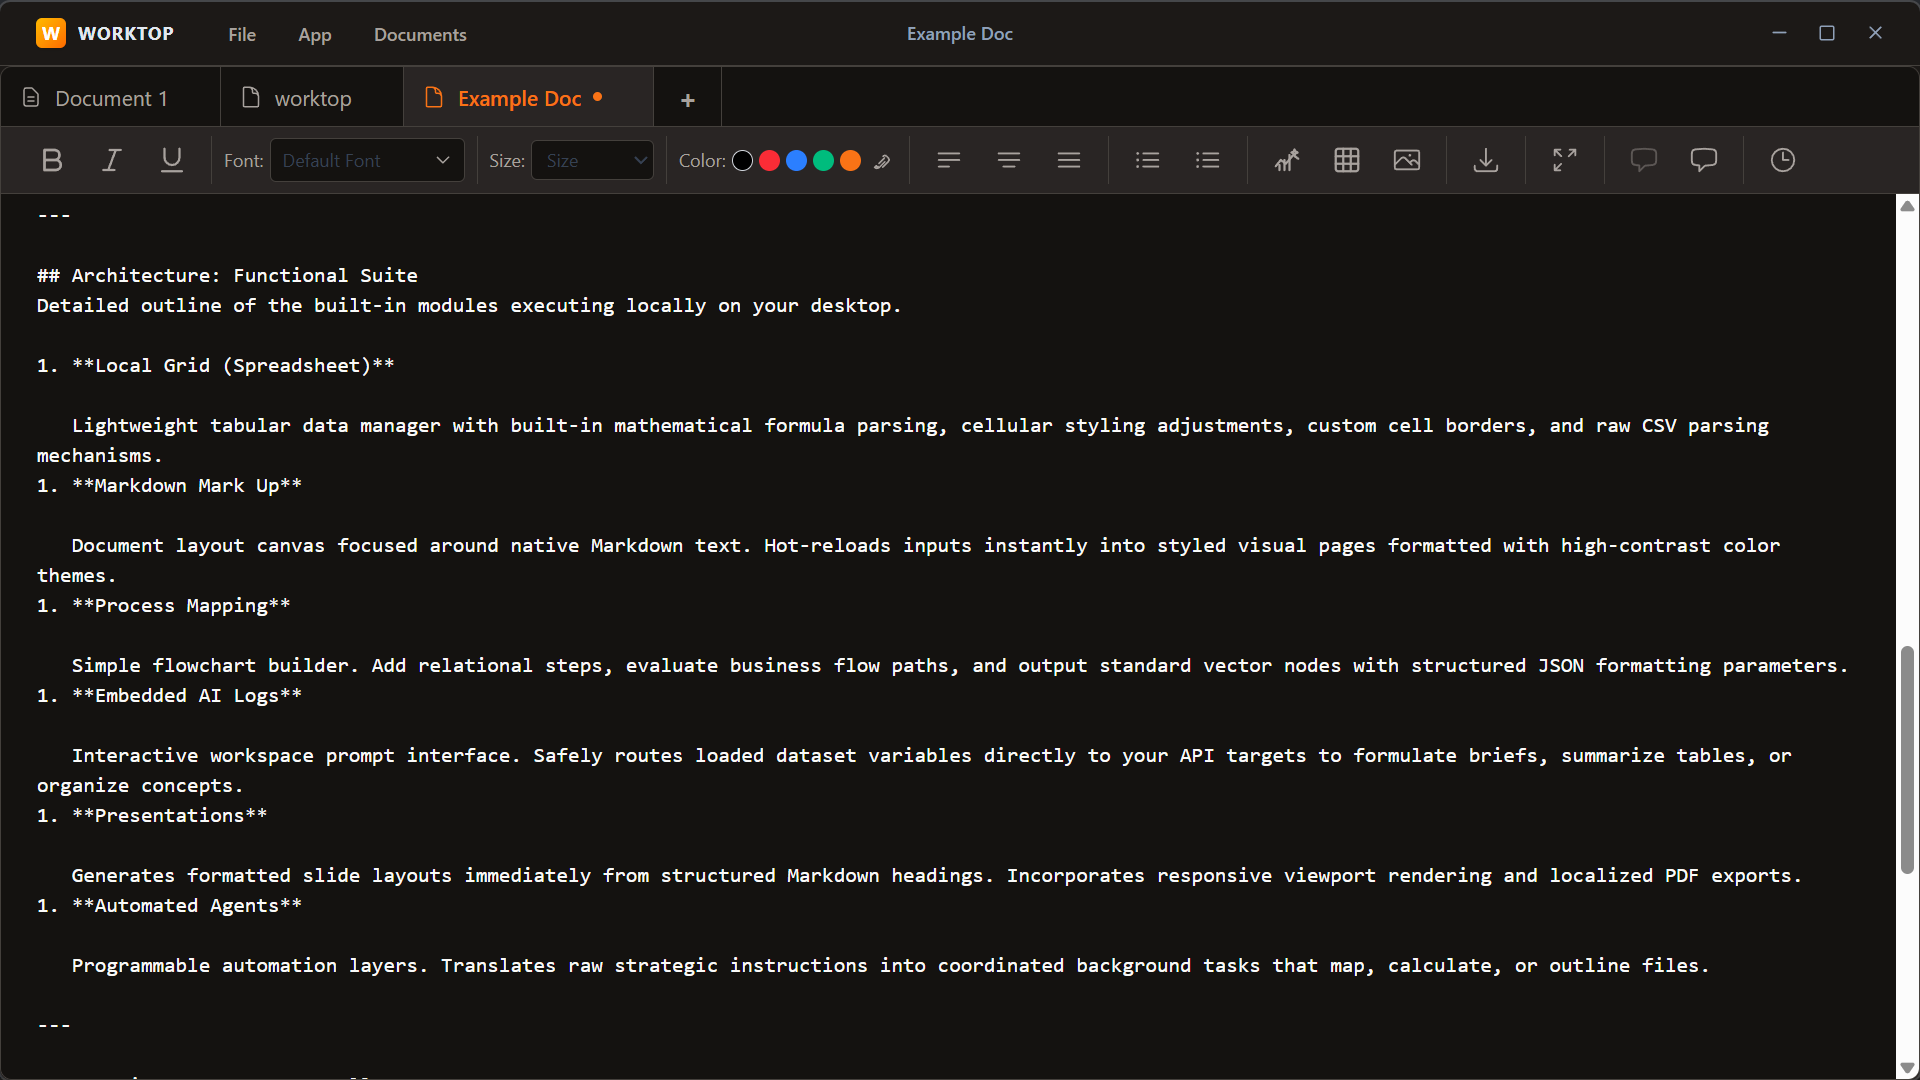The height and width of the screenshot is (1080, 1920).
Task: Insert a numbered list
Action: coord(1208,160)
